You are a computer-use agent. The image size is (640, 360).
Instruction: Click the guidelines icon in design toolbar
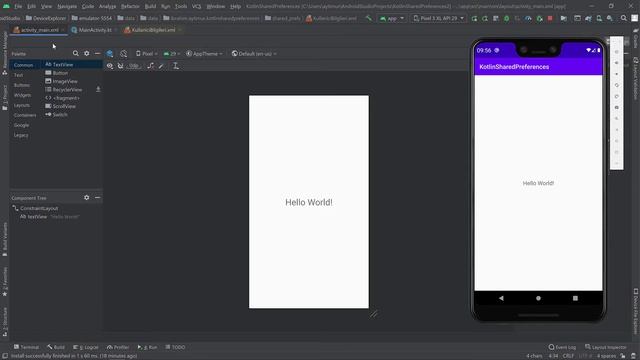[x=176, y=66]
